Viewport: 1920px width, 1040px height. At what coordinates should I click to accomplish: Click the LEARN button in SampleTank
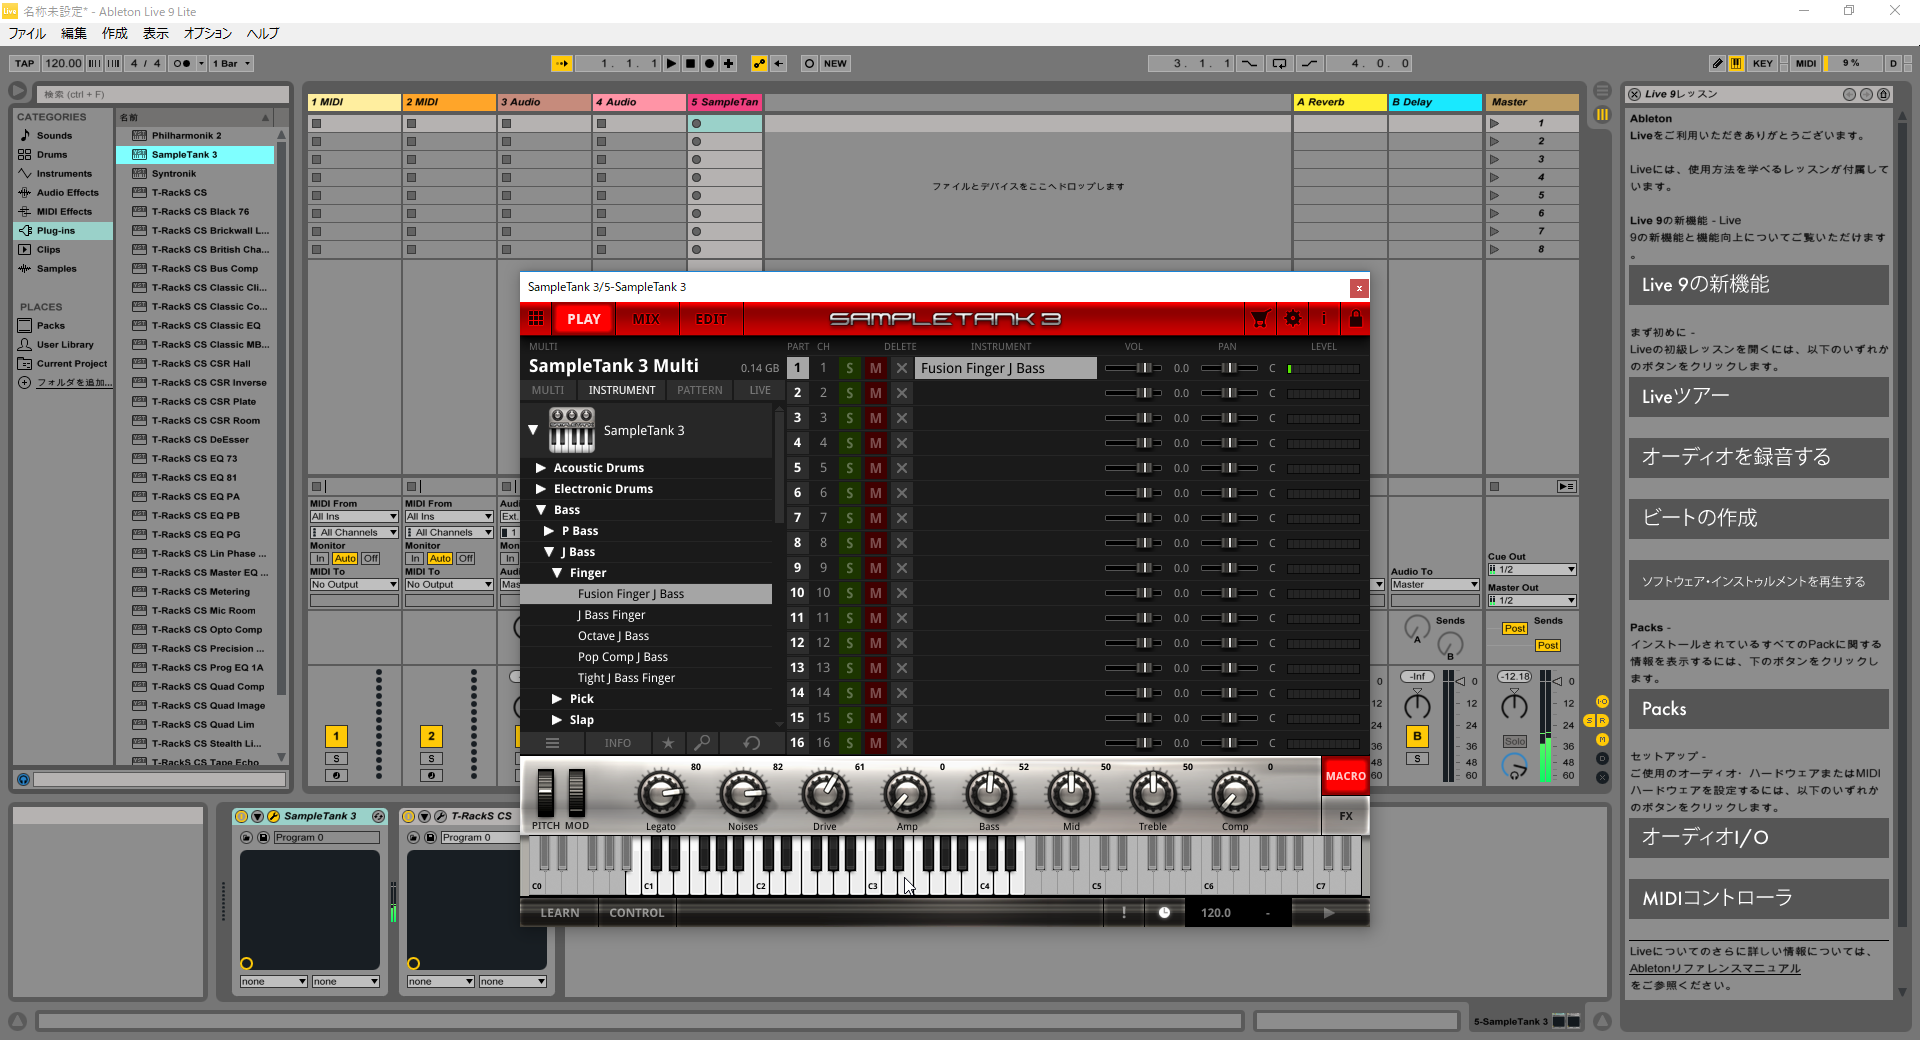pyautogui.click(x=560, y=913)
